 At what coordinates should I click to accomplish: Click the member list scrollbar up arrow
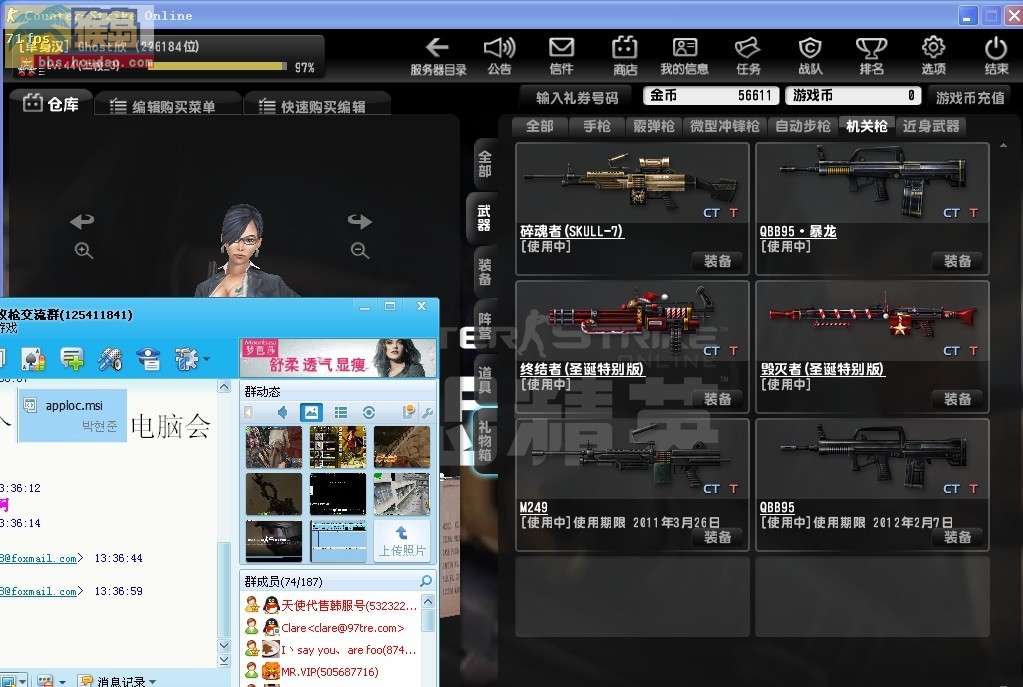tap(428, 601)
